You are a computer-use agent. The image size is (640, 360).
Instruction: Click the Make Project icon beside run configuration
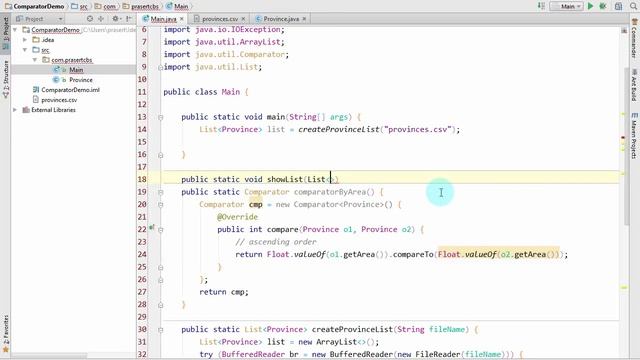[541, 6]
